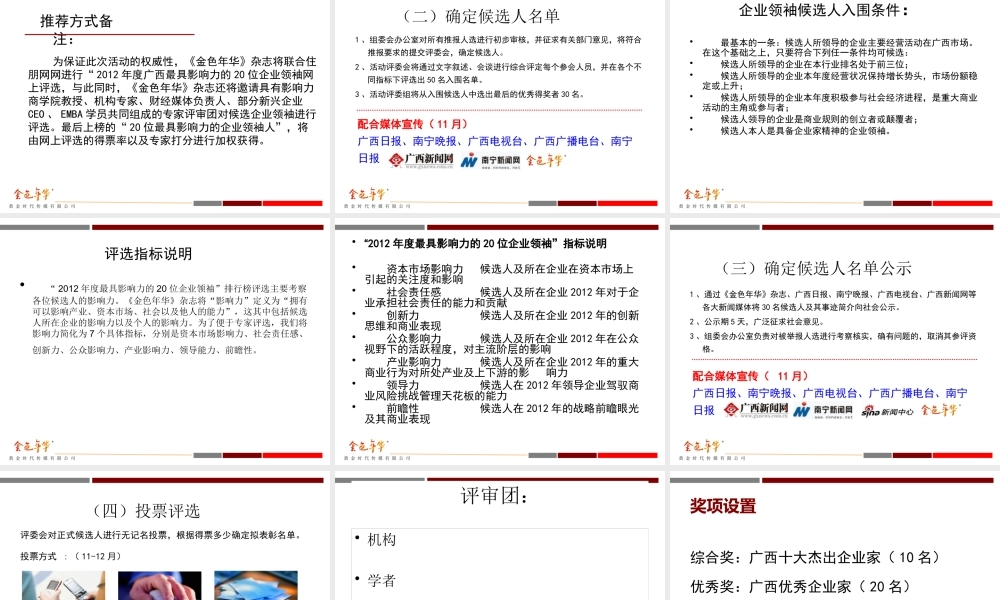This screenshot has height=600, width=1000.
Task: Select the hand-on-mouse photo in 投票评选 slide
Action: (x=159, y=585)
